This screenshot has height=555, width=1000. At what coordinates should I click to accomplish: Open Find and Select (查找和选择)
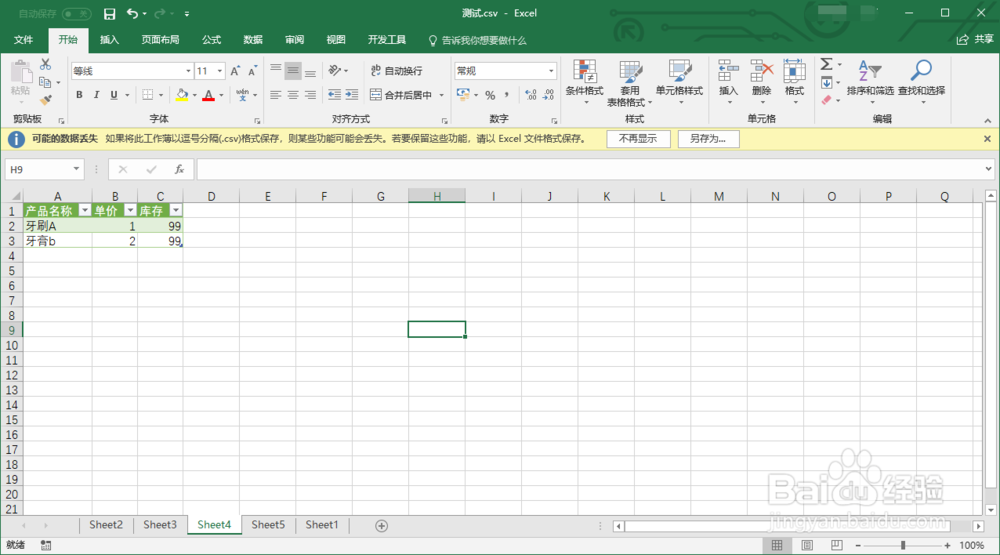click(x=921, y=82)
